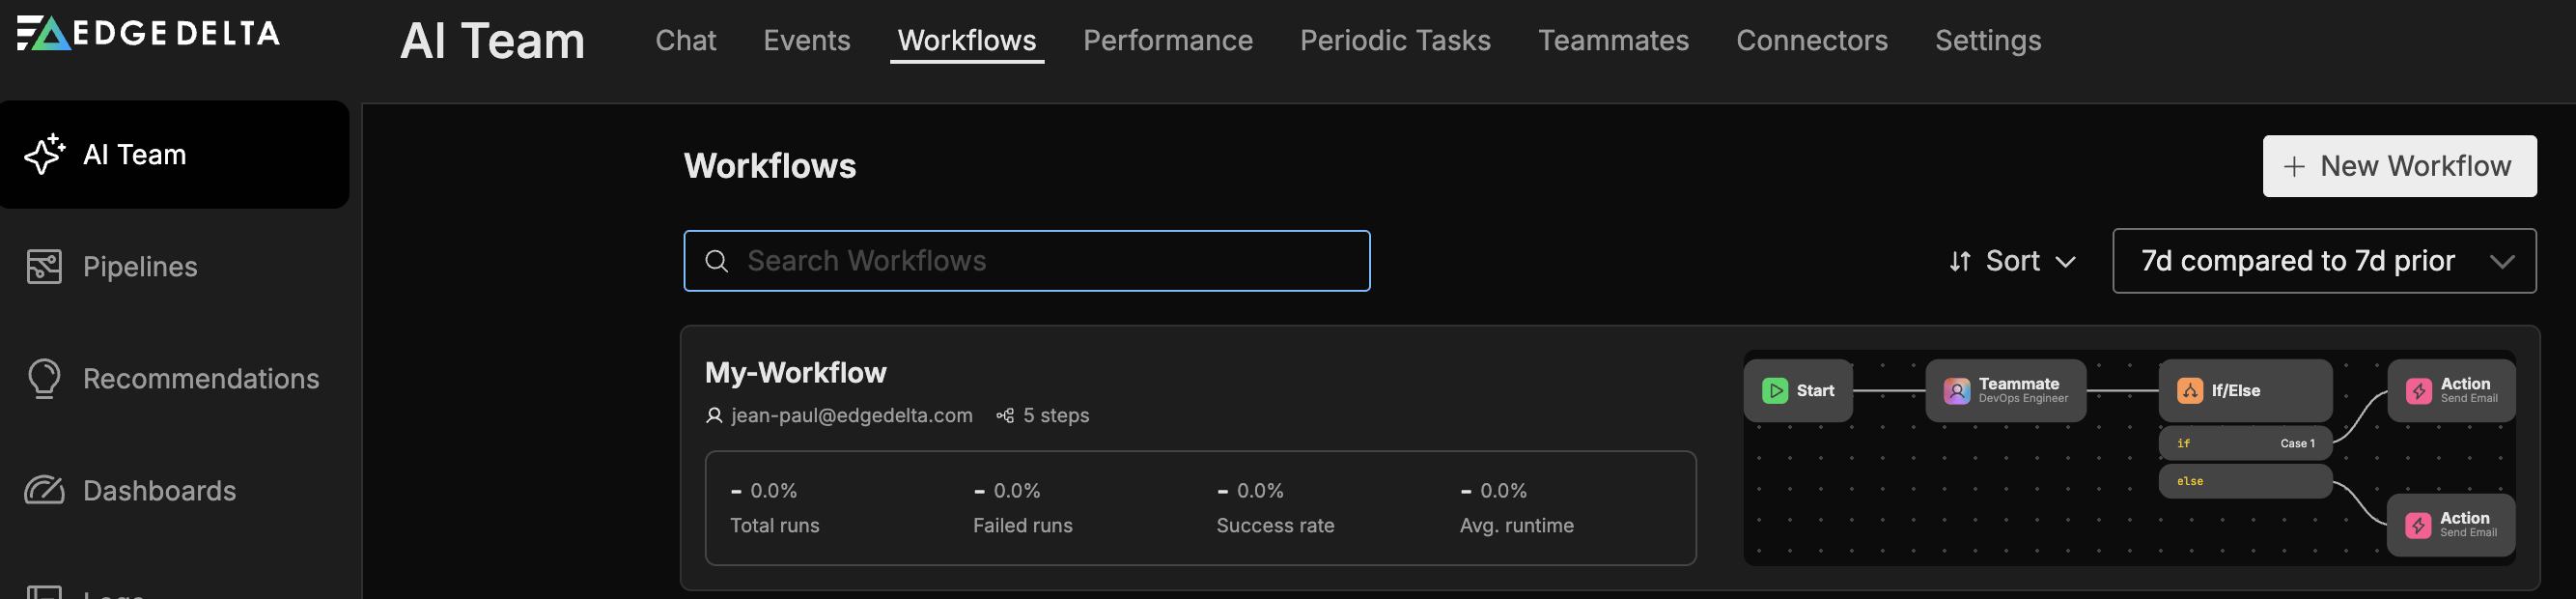
Task: Open Recommendations lightbulb icon
Action: [x=44, y=378]
